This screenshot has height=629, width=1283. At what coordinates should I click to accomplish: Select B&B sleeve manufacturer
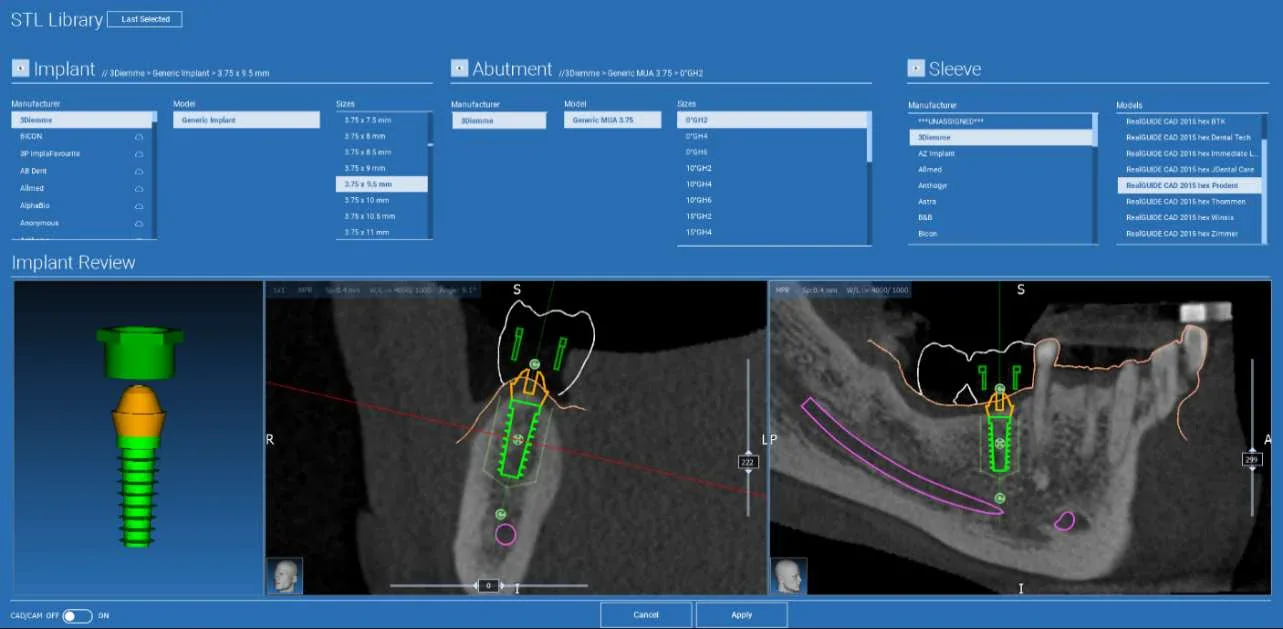[x=999, y=217]
